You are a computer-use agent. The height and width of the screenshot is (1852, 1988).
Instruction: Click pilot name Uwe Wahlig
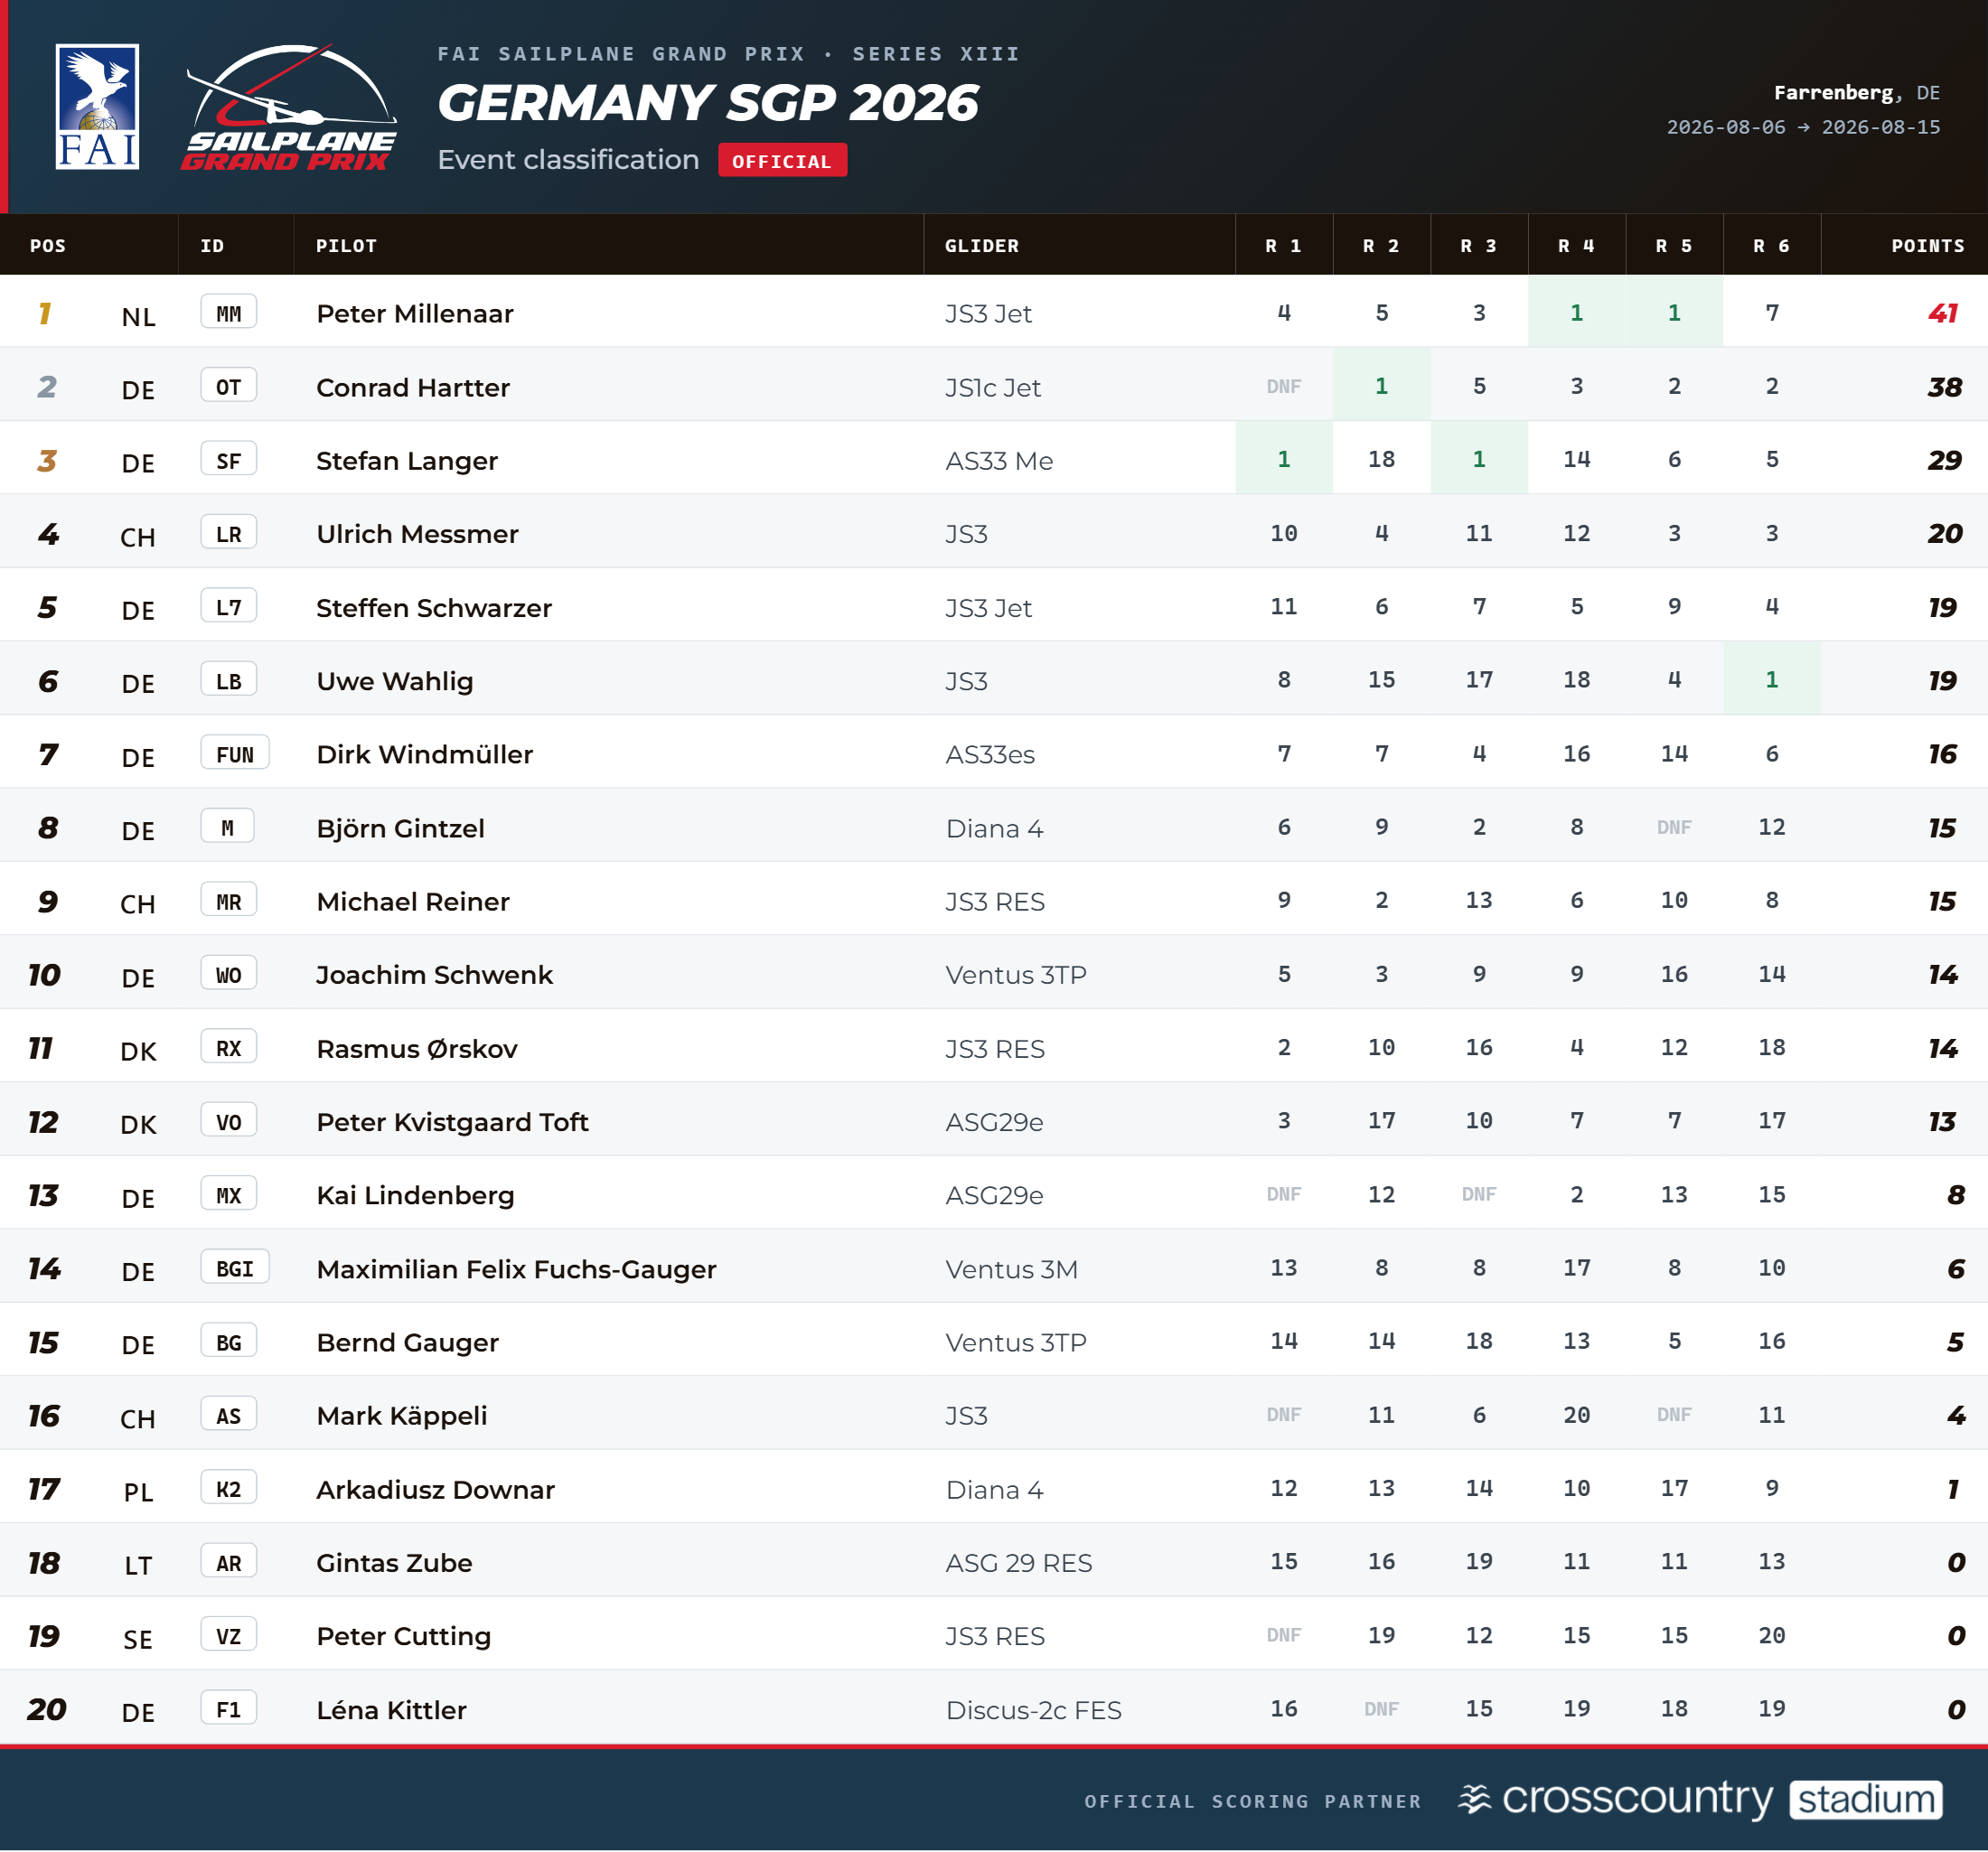394,681
